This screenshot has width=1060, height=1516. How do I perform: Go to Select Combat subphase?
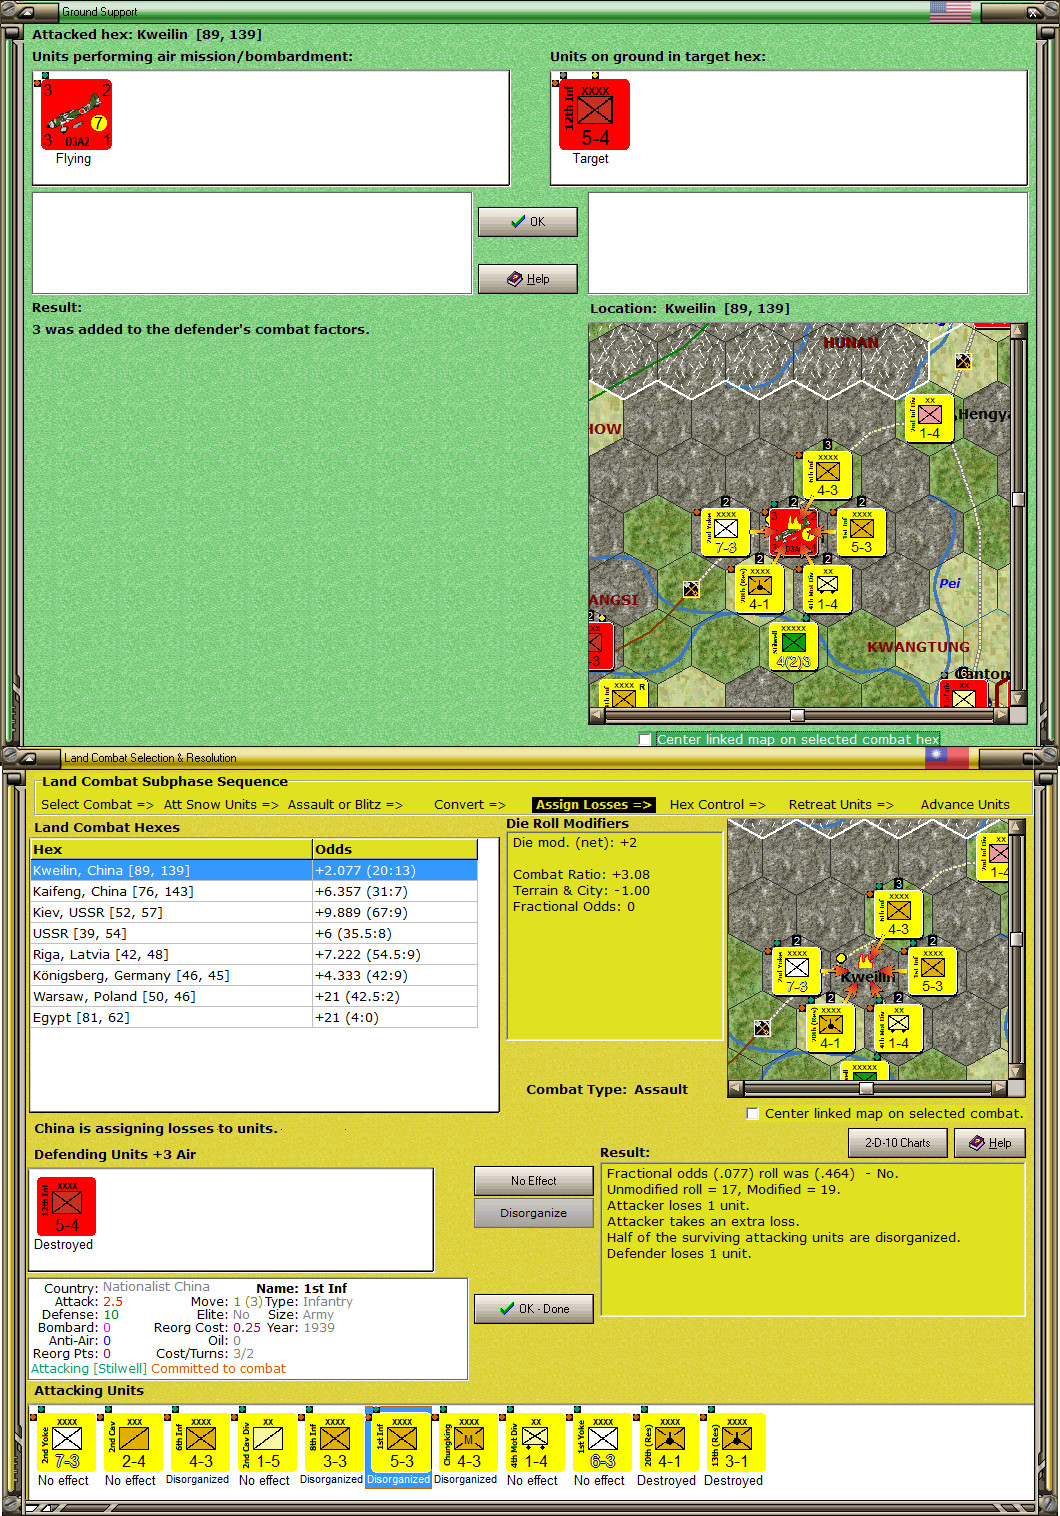[97, 804]
